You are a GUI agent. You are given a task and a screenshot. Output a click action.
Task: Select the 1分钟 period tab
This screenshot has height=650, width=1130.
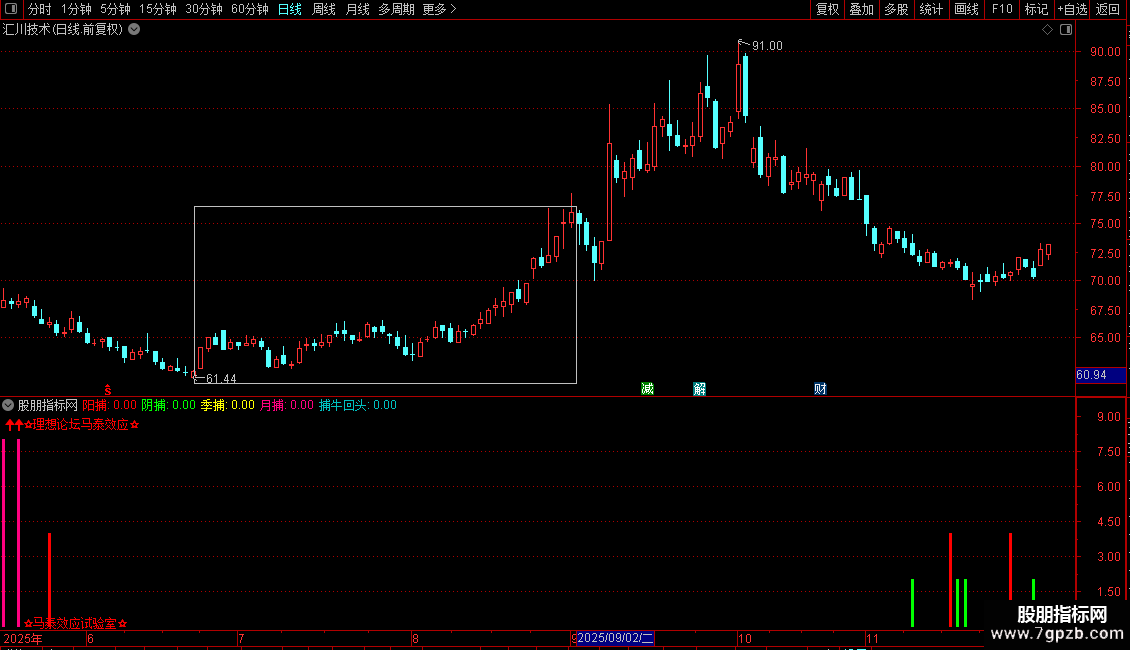tap(76, 9)
